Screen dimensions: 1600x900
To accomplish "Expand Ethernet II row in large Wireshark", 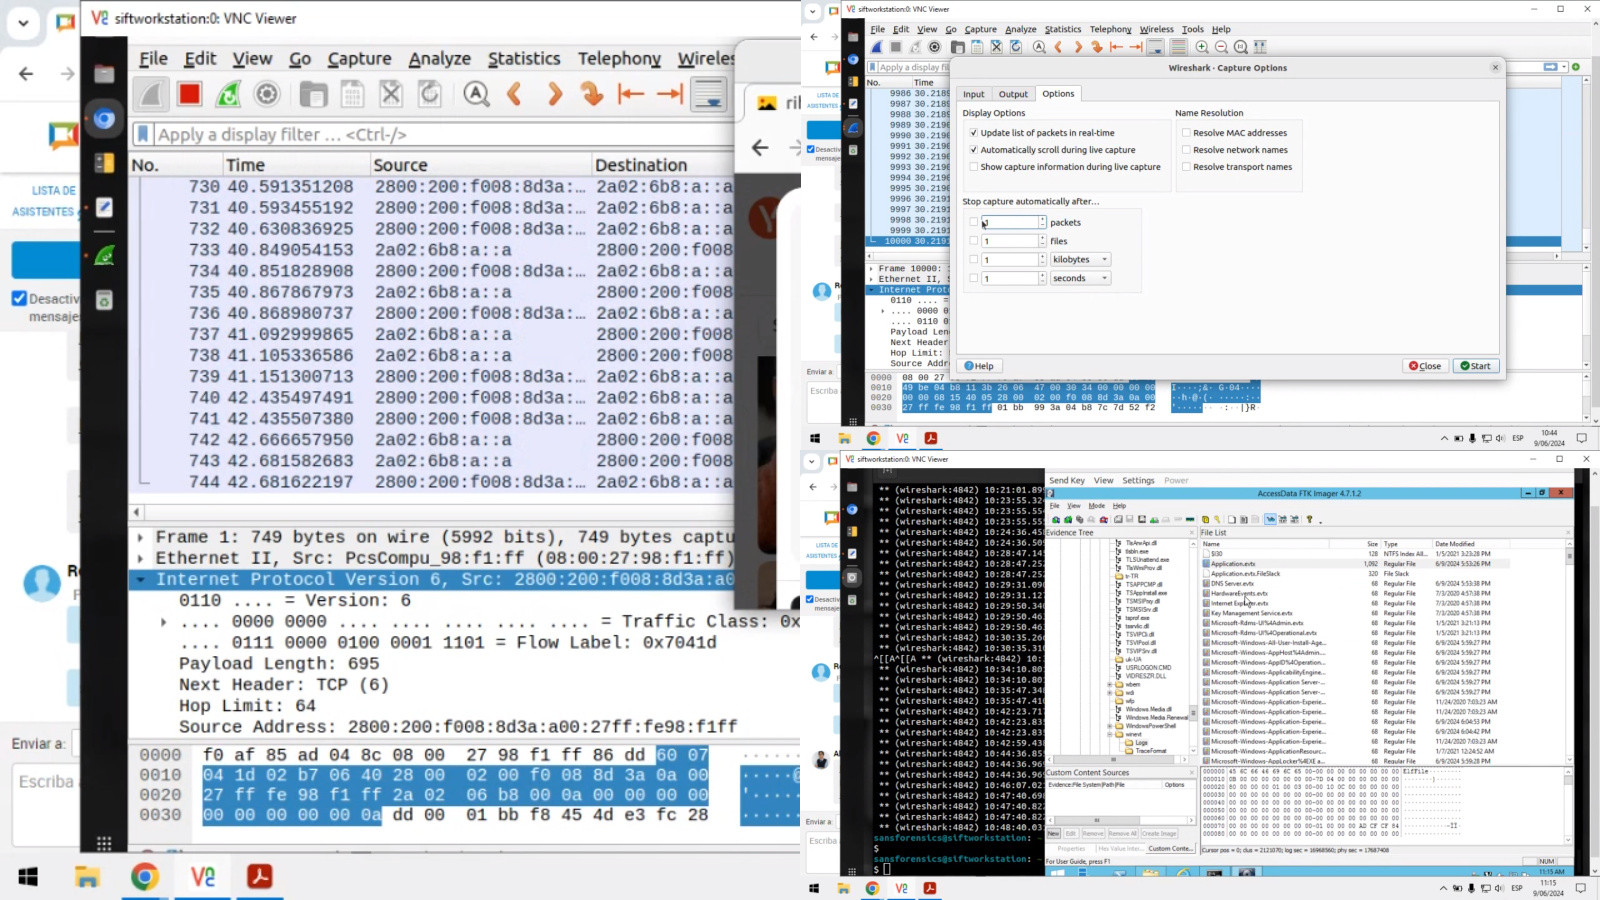I will coord(140,558).
